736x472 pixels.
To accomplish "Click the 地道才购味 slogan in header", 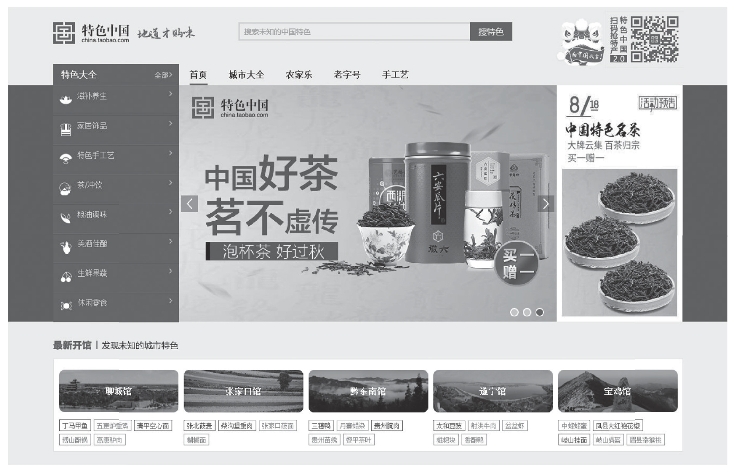I will coord(166,33).
